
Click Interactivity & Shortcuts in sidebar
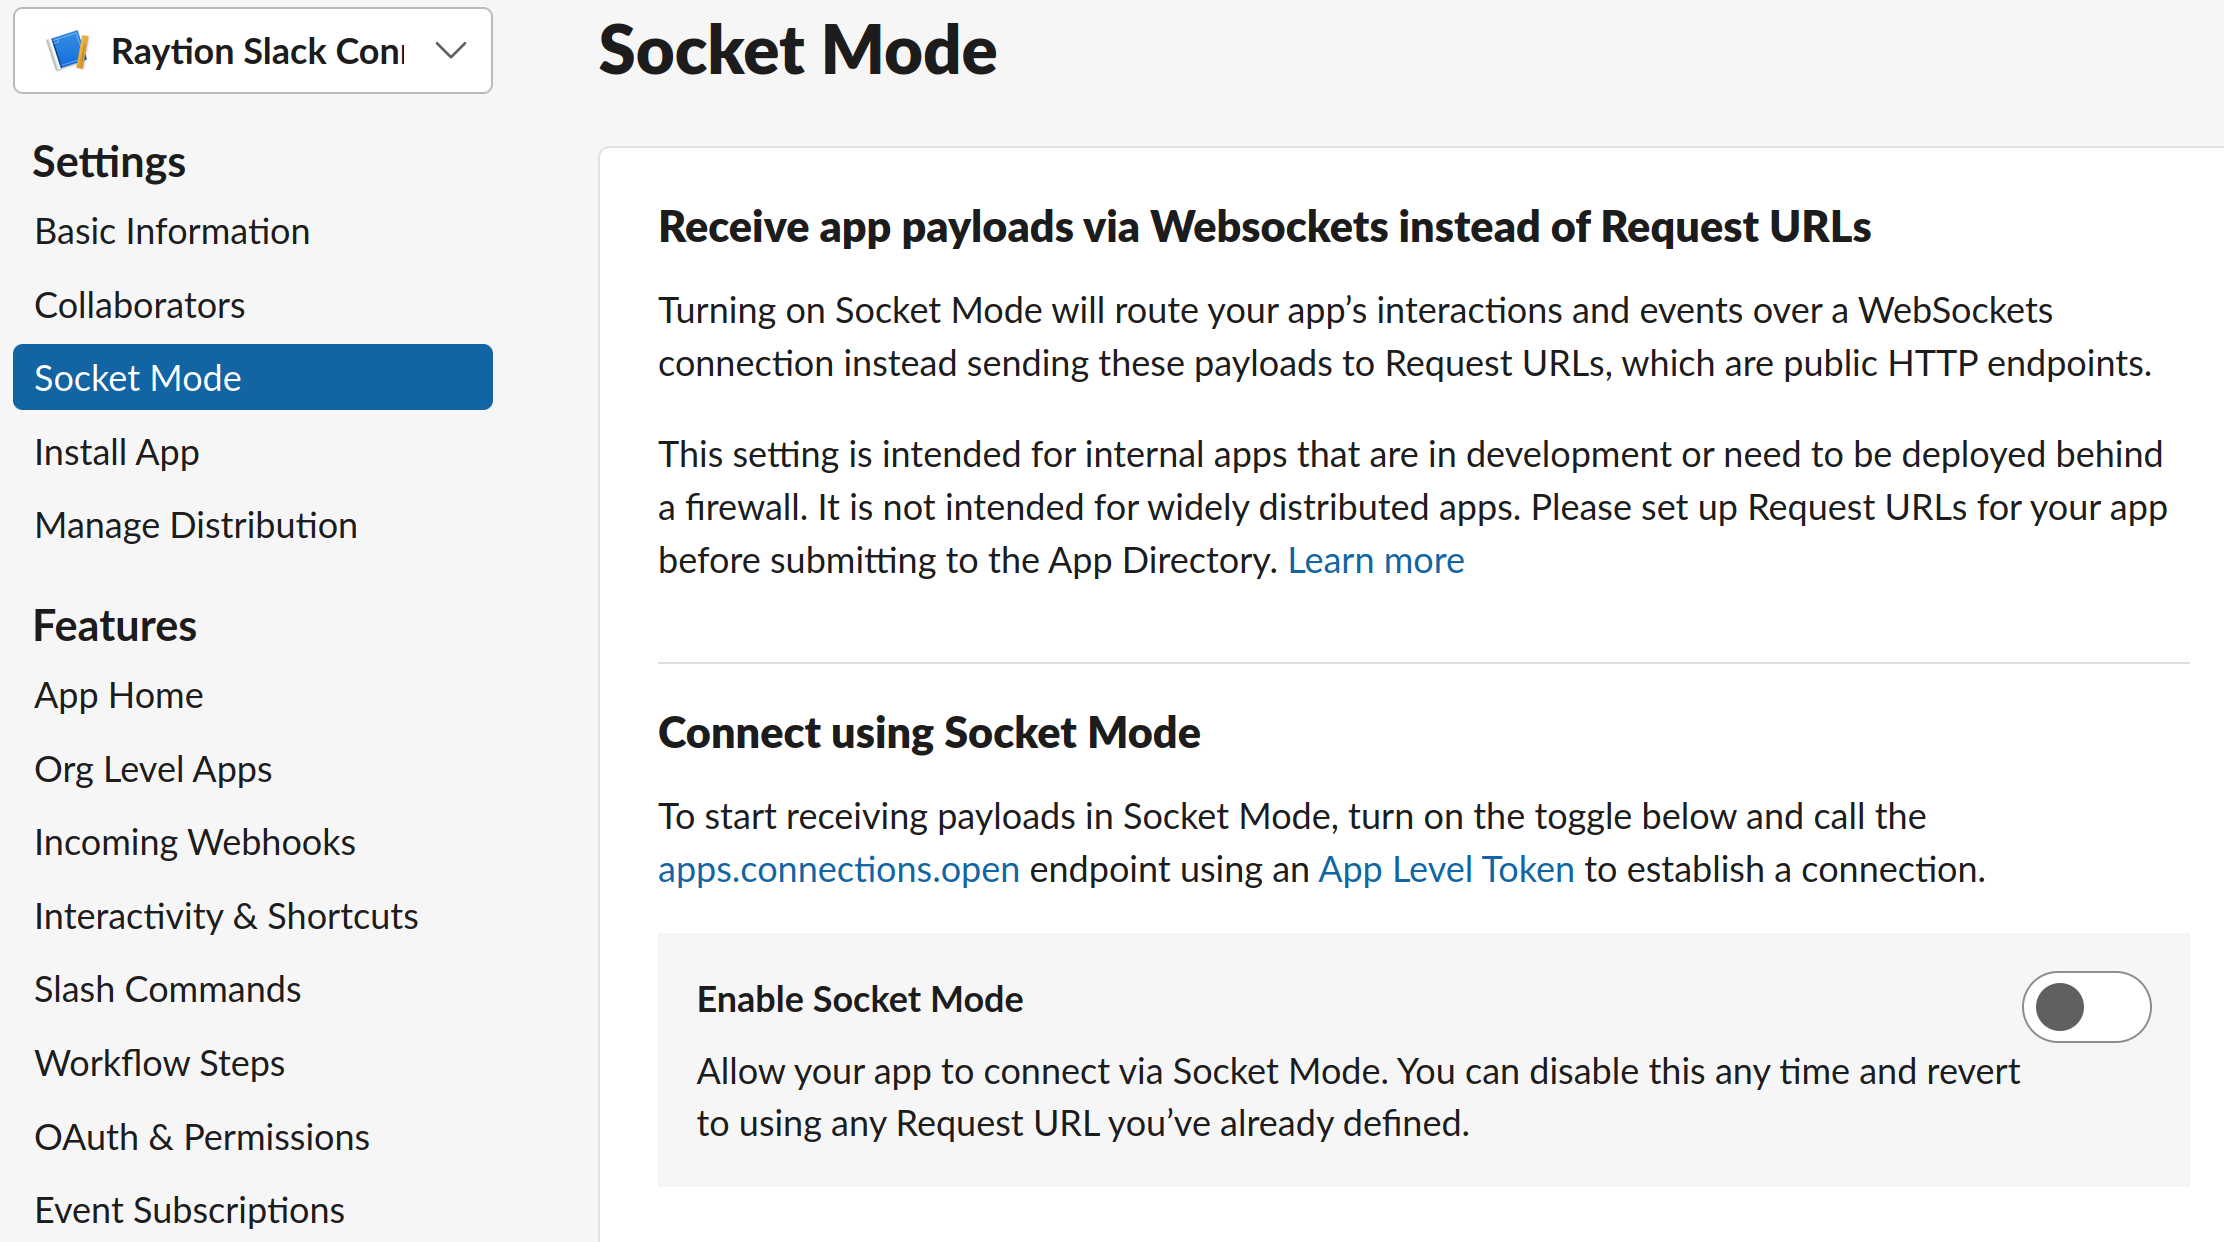coord(226,915)
